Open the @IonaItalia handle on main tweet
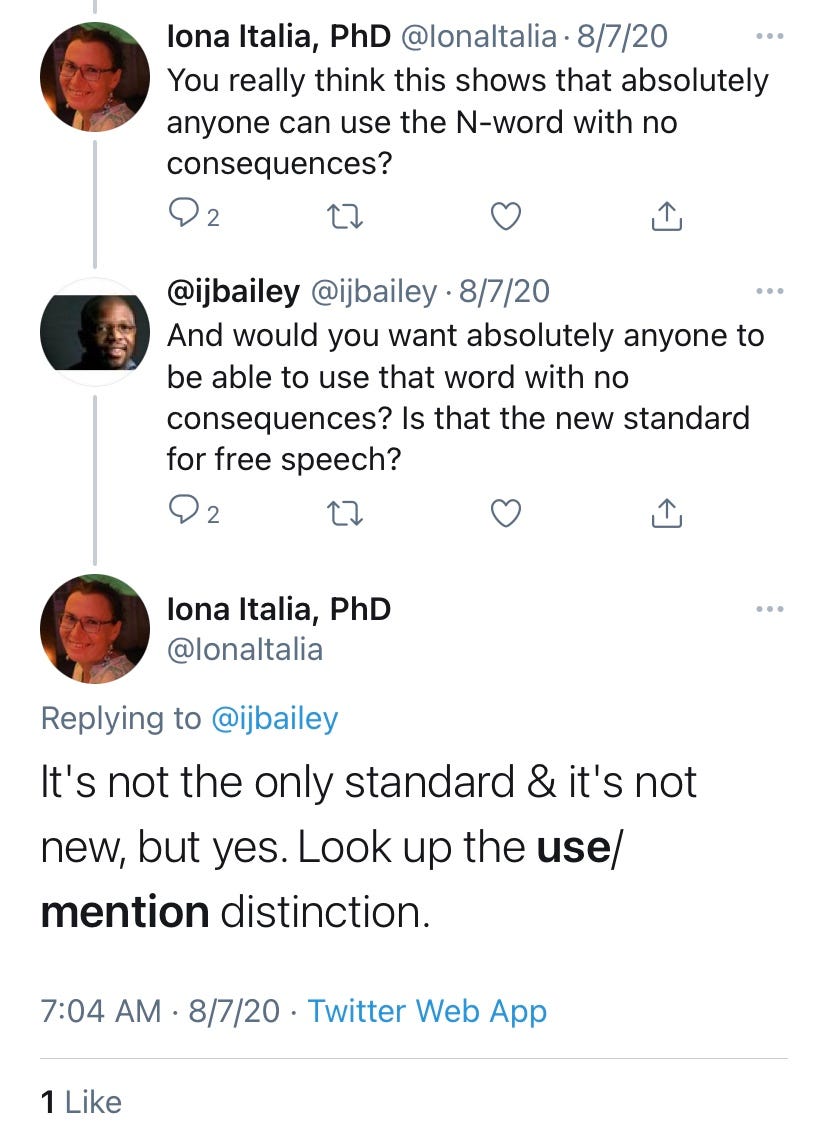This screenshot has width=828, height=1129. coord(245,650)
